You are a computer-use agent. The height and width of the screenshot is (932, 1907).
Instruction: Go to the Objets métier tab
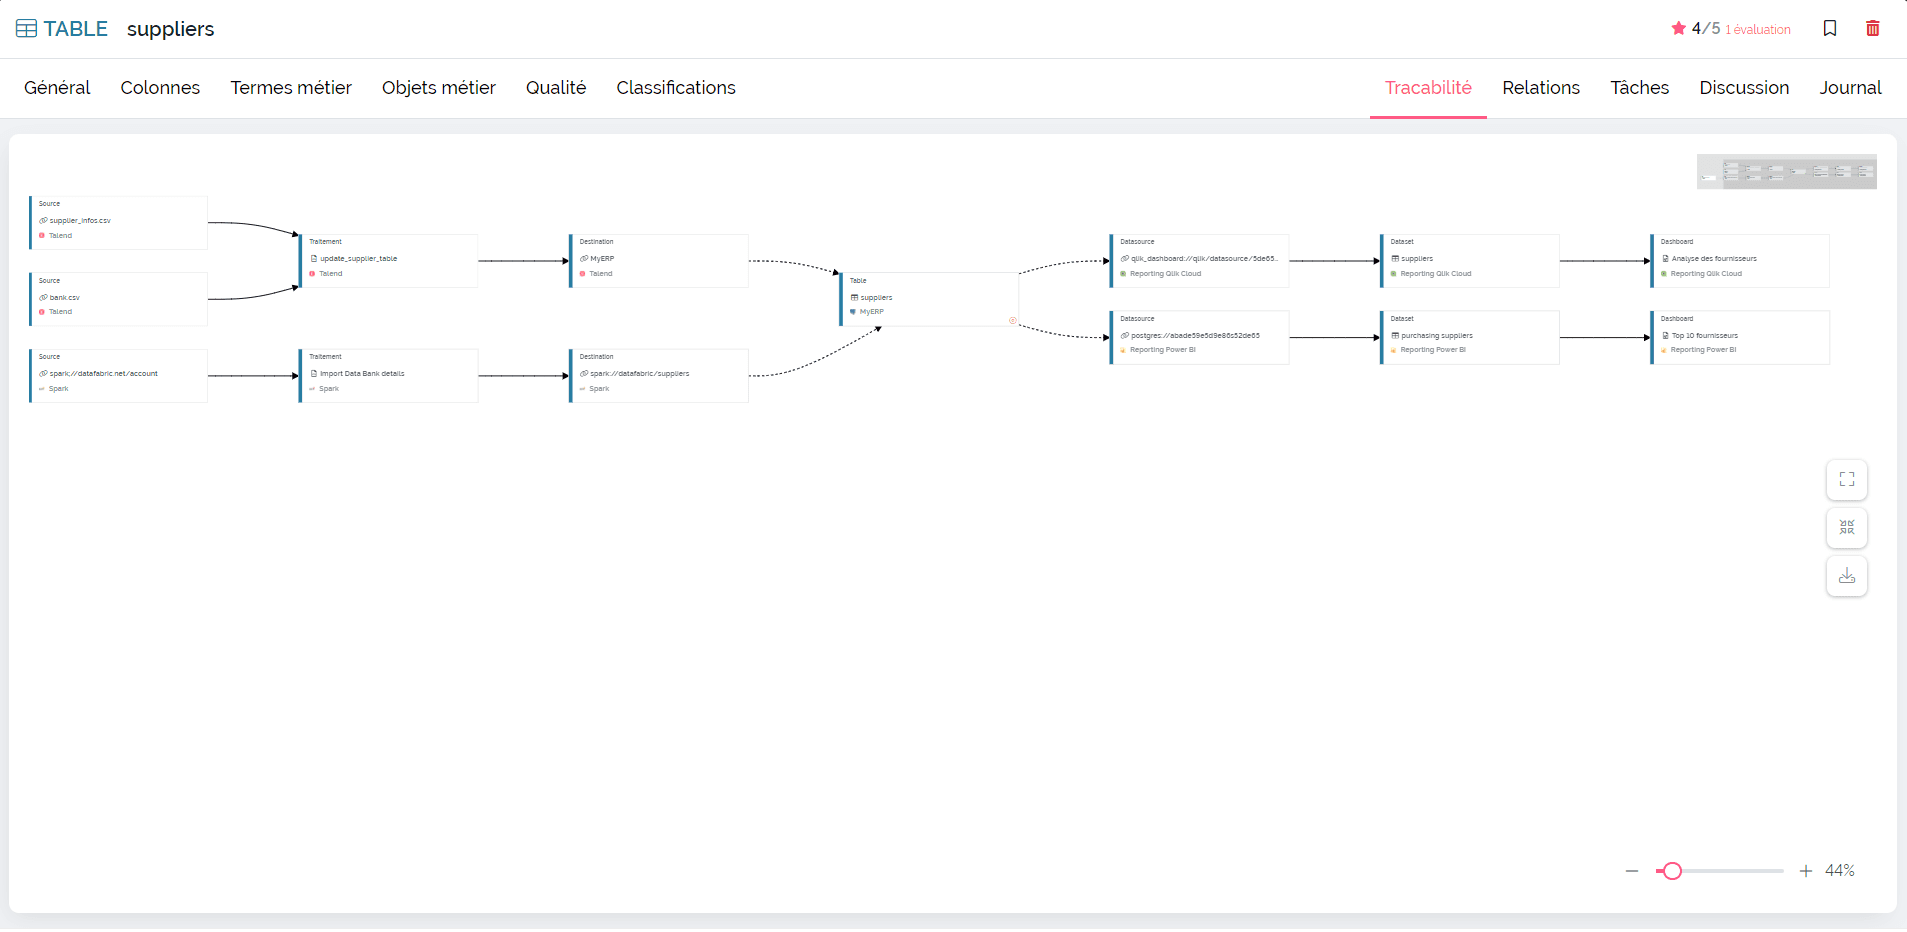coord(439,88)
